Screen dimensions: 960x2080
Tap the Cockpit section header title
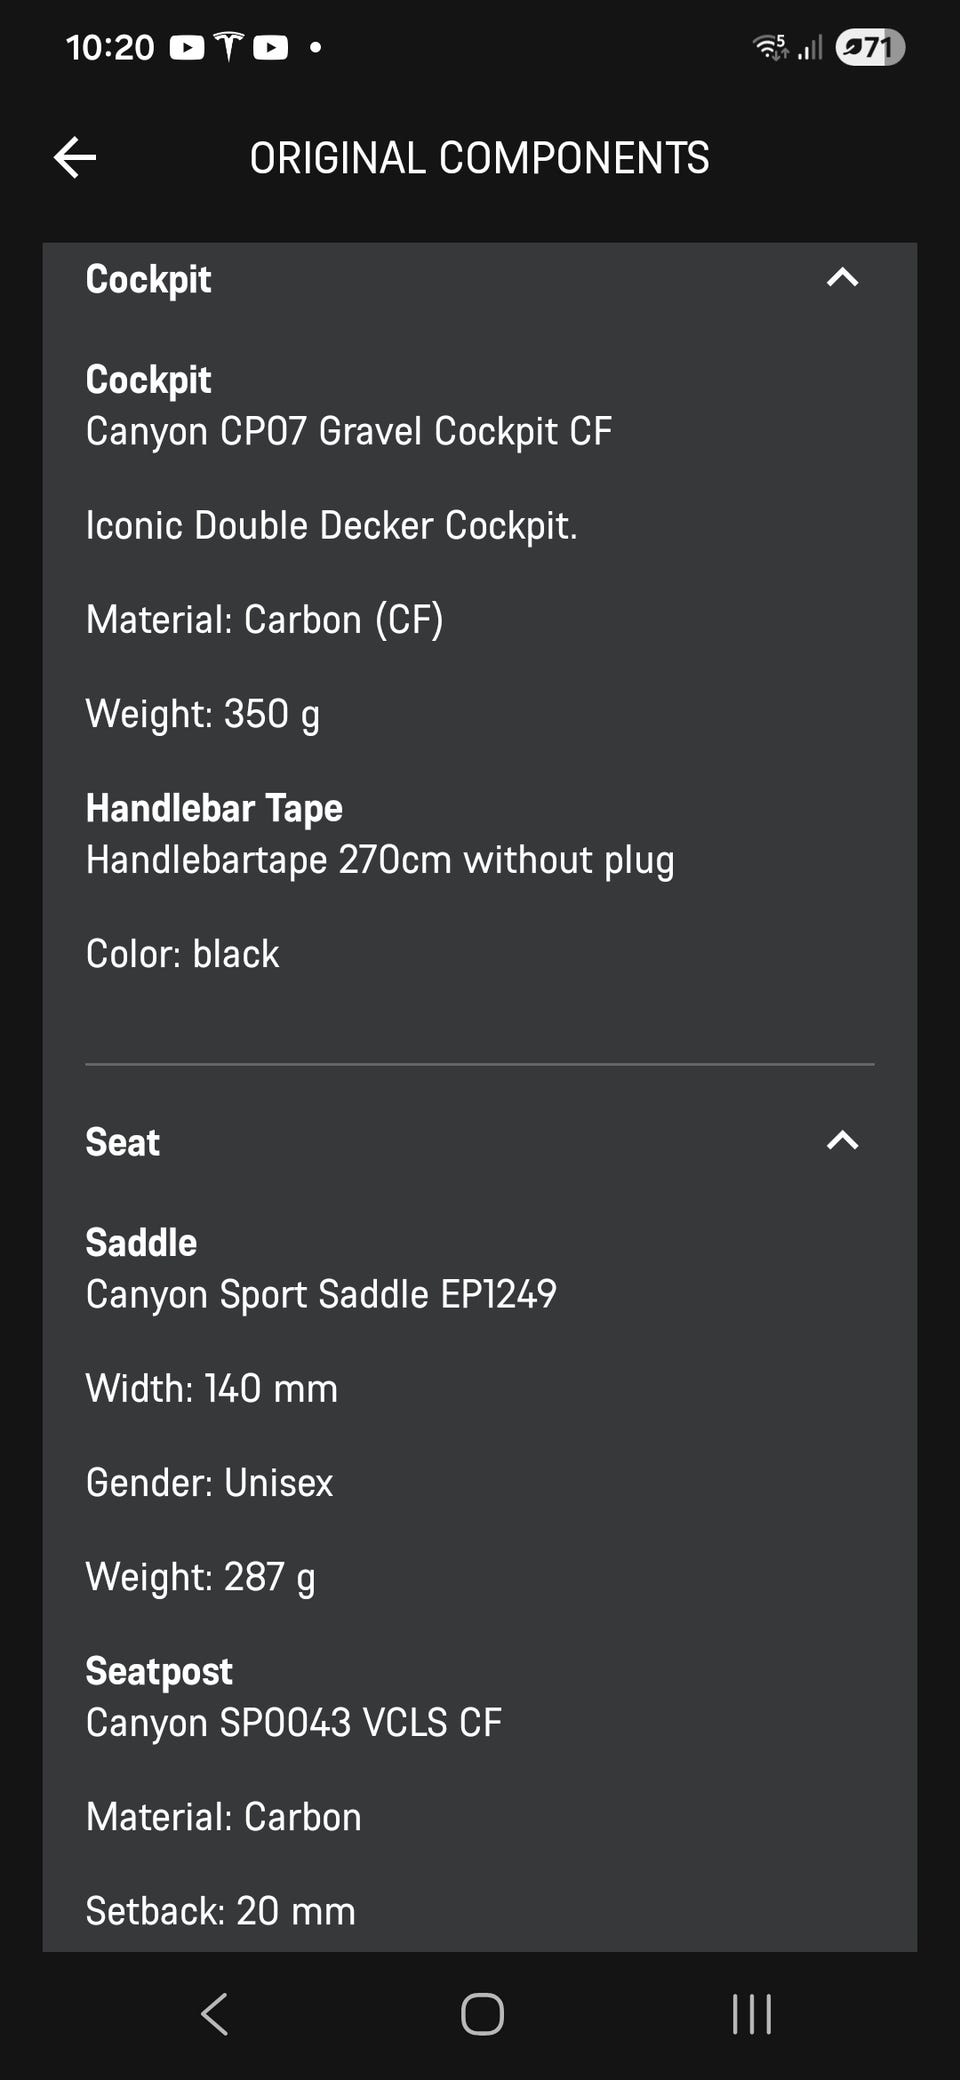pyautogui.click(x=148, y=279)
